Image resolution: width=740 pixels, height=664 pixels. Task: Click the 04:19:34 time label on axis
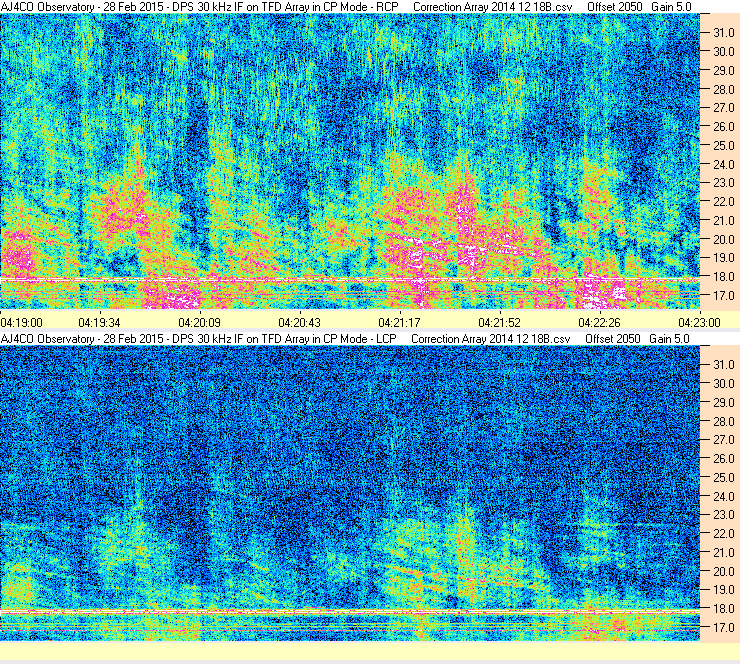click(x=99, y=323)
